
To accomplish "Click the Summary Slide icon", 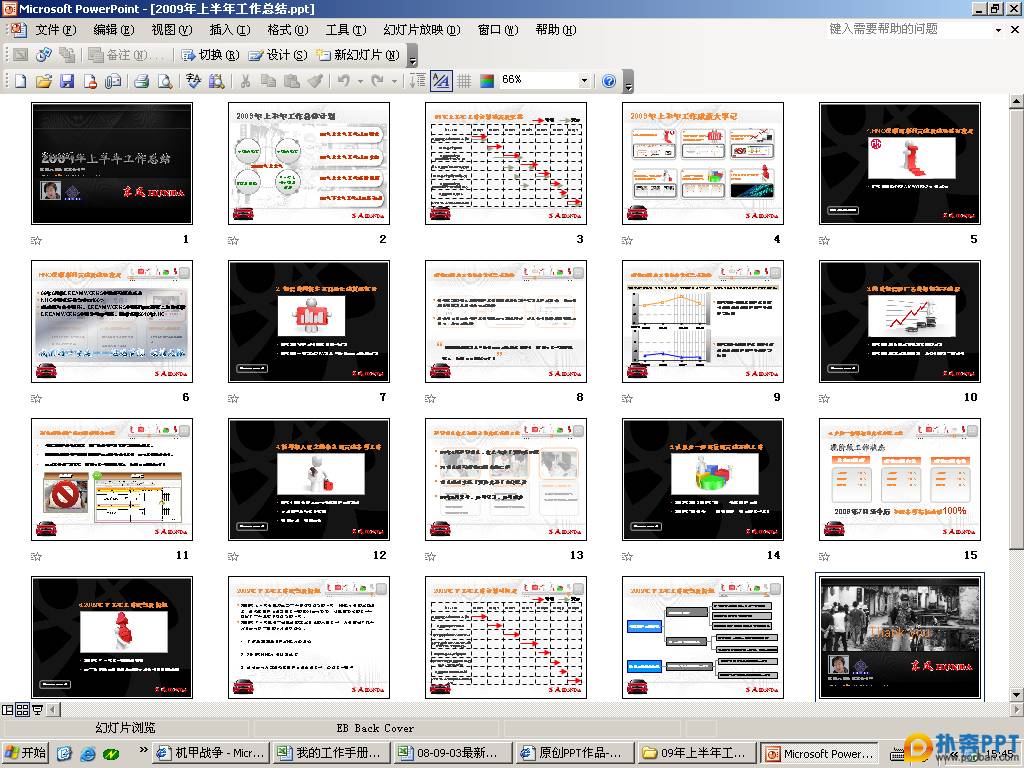I will 67,56.
